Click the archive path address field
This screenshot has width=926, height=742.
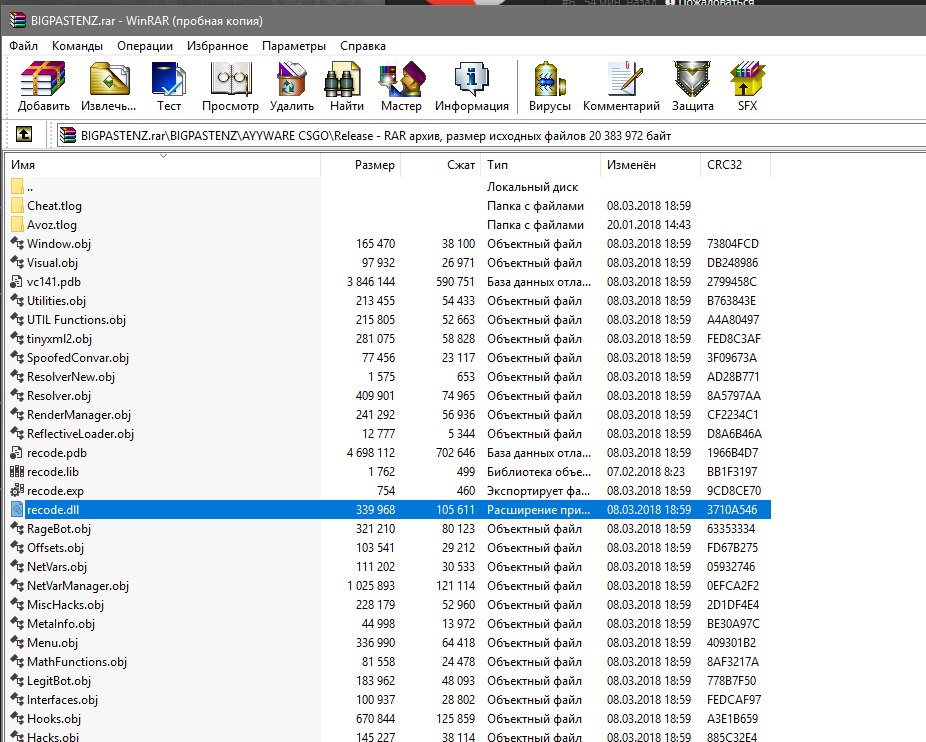pos(491,135)
